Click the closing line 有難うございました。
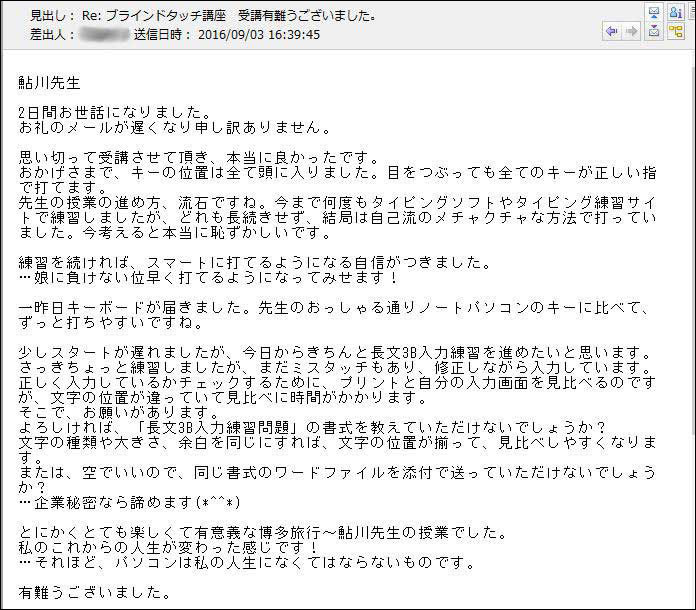 [x=95, y=593]
